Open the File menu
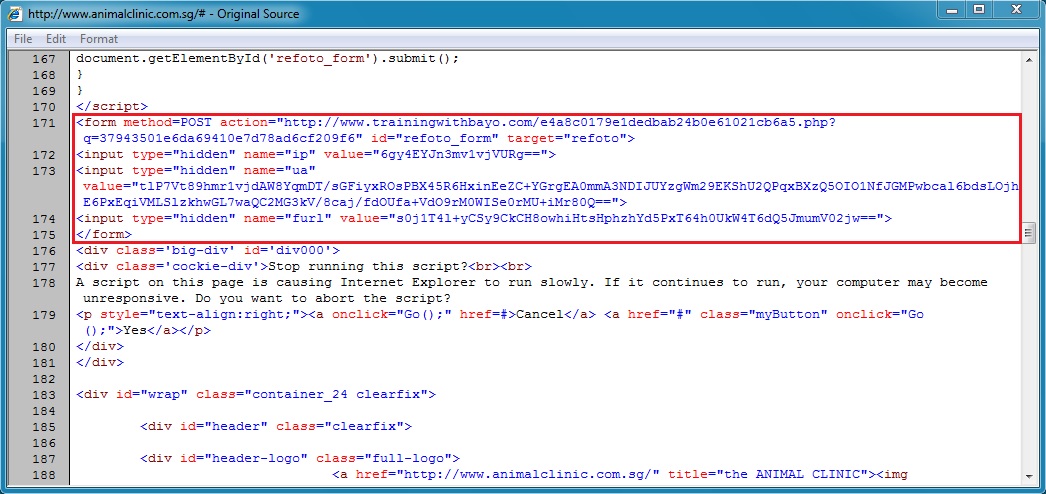 [x=23, y=39]
